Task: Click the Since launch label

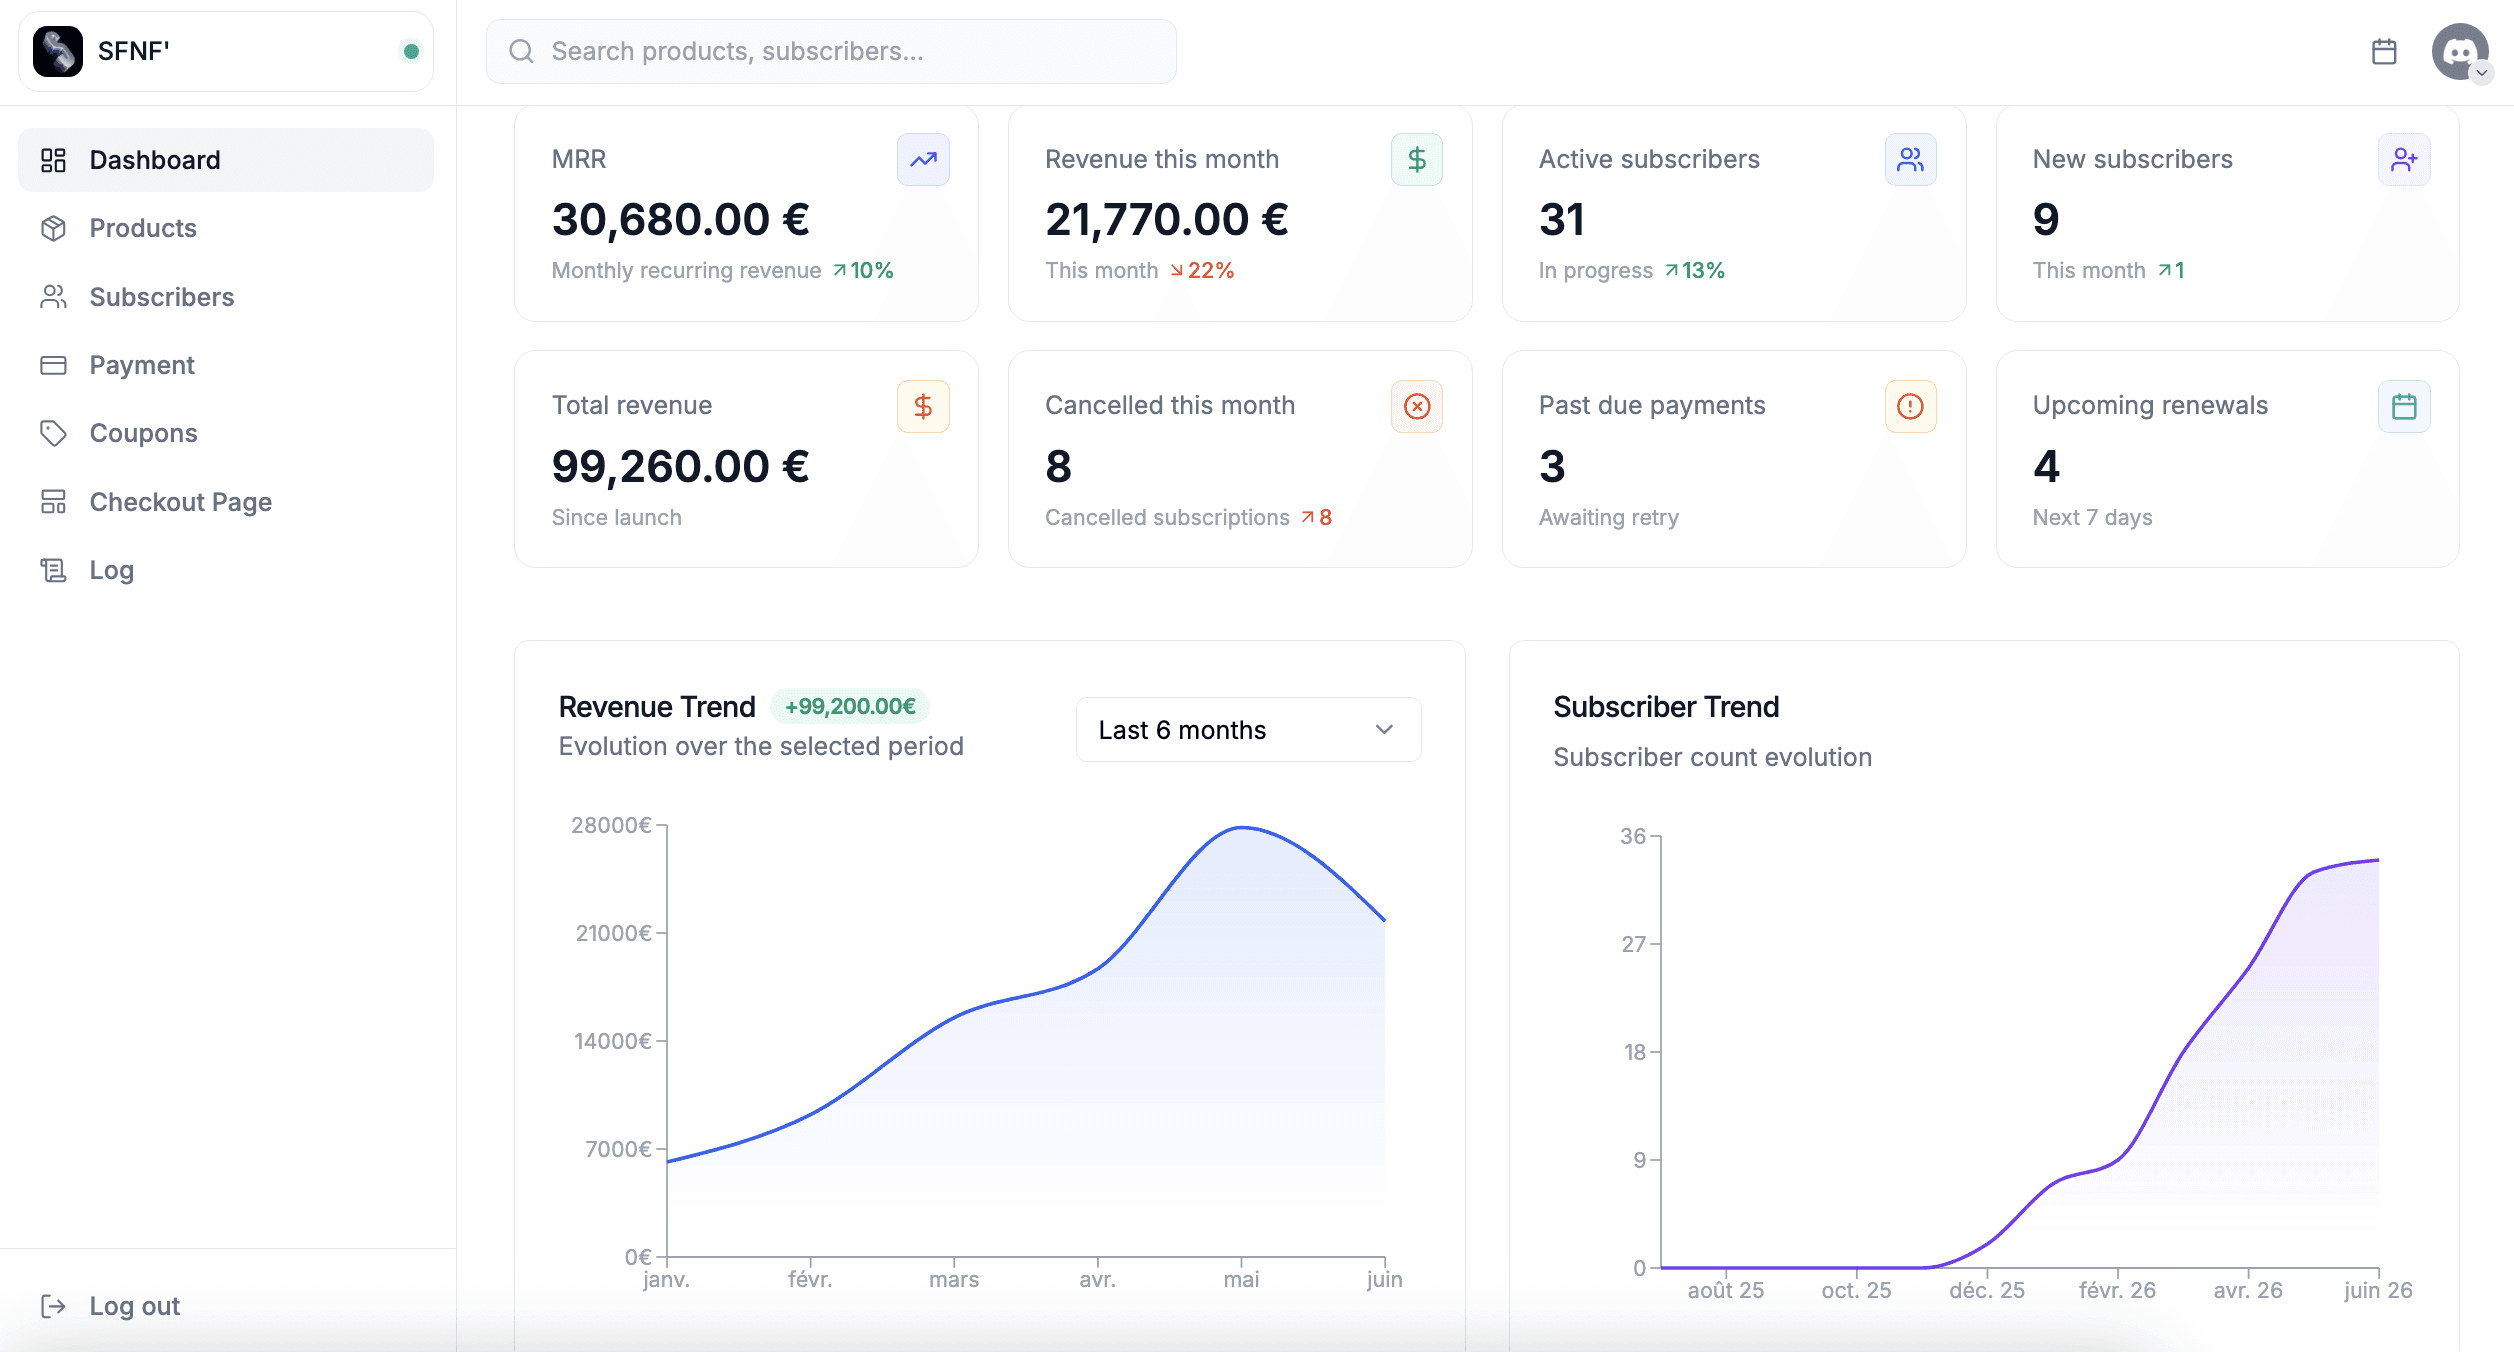Action: click(617, 517)
